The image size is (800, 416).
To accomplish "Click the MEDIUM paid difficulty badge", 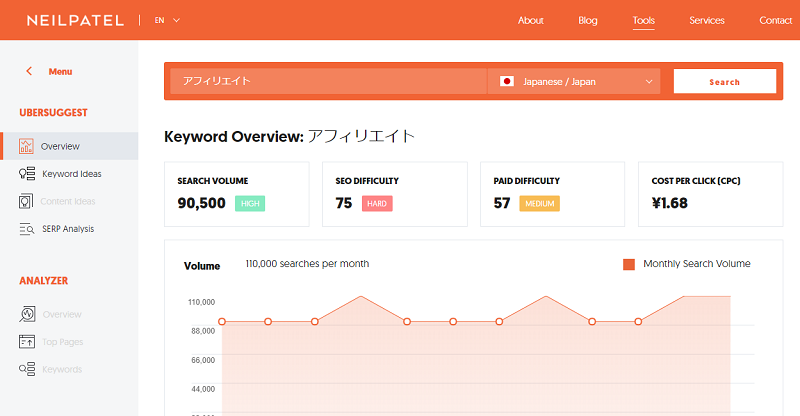I will [x=539, y=203].
